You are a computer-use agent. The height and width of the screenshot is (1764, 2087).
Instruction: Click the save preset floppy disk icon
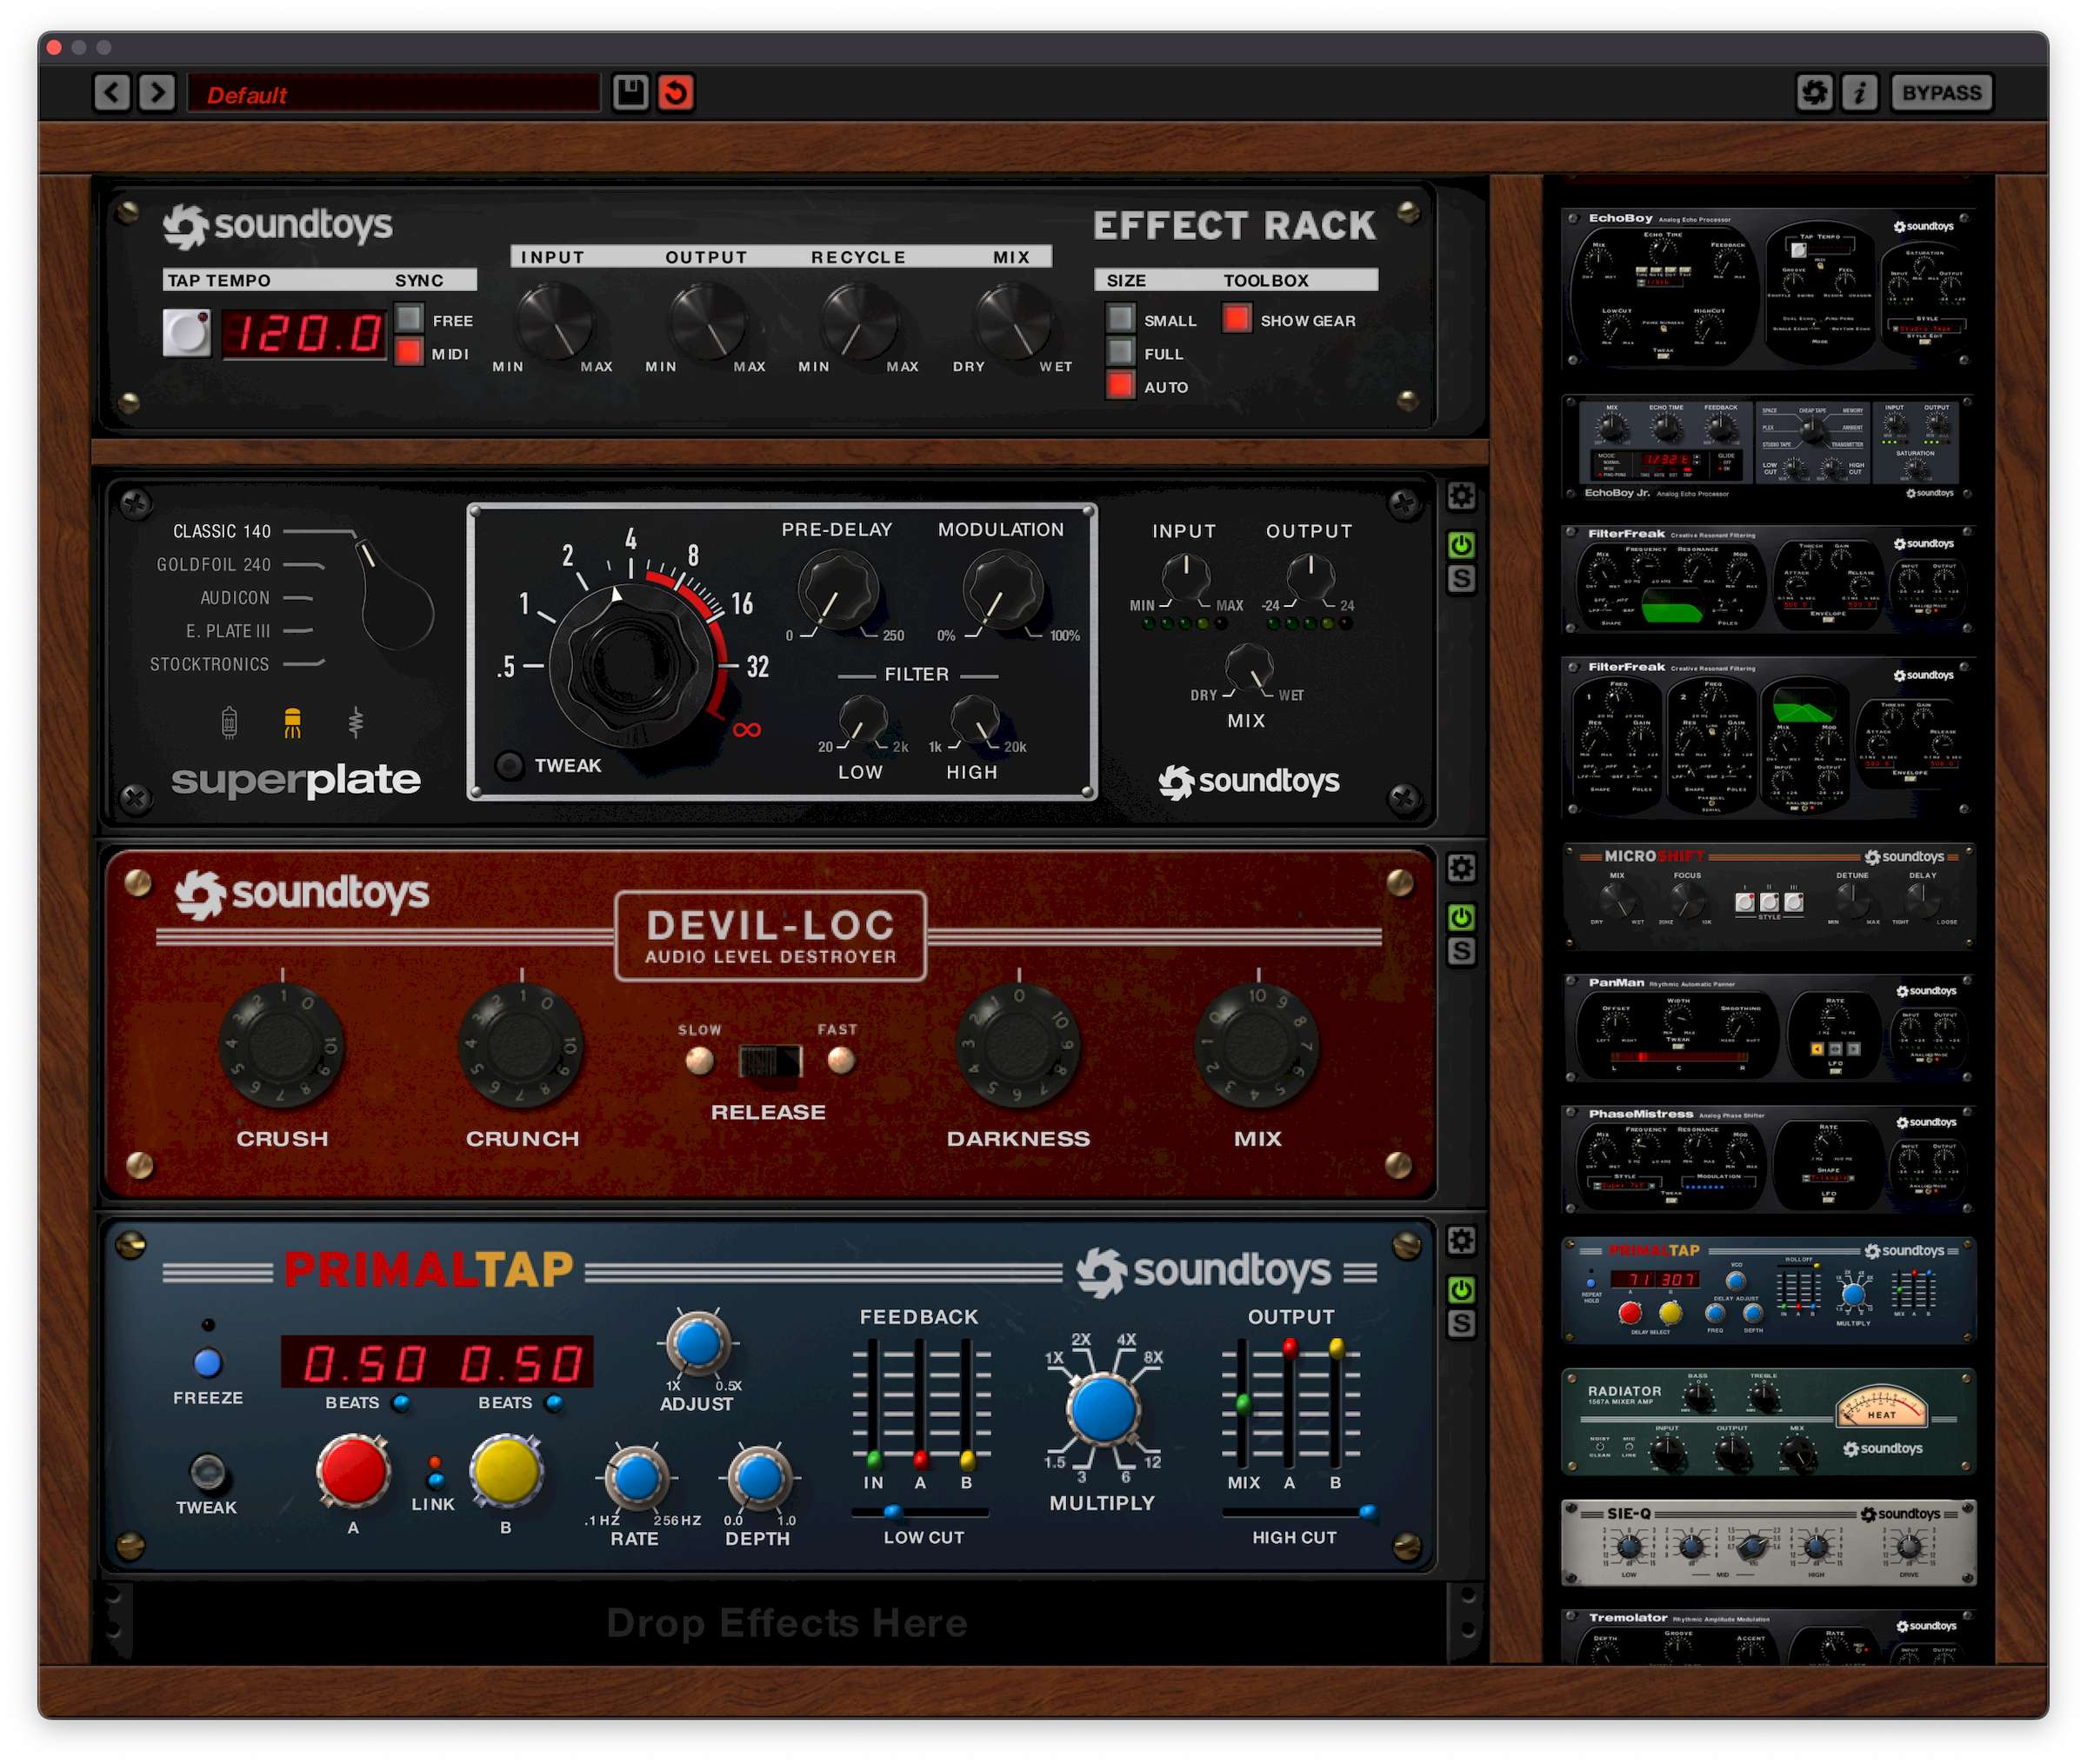(x=630, y=93)
